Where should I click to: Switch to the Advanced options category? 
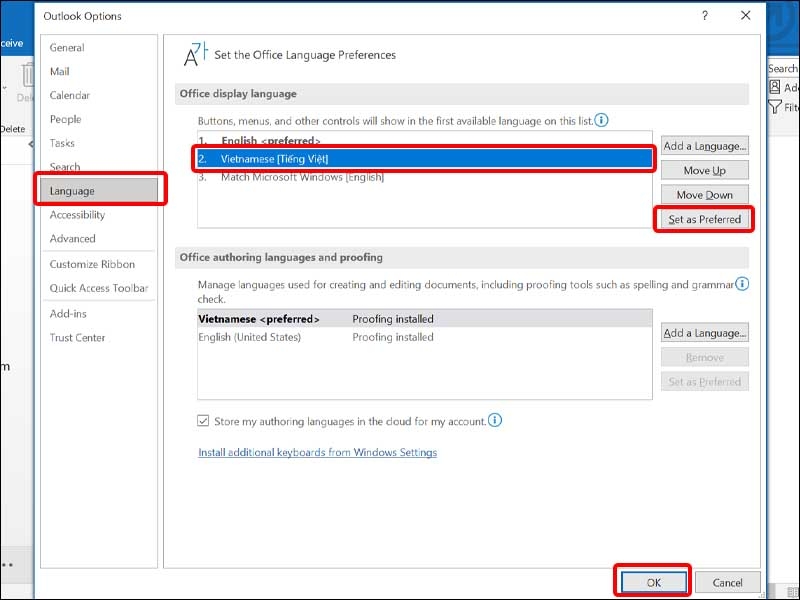pyautogui.click(x=72, y=239)
